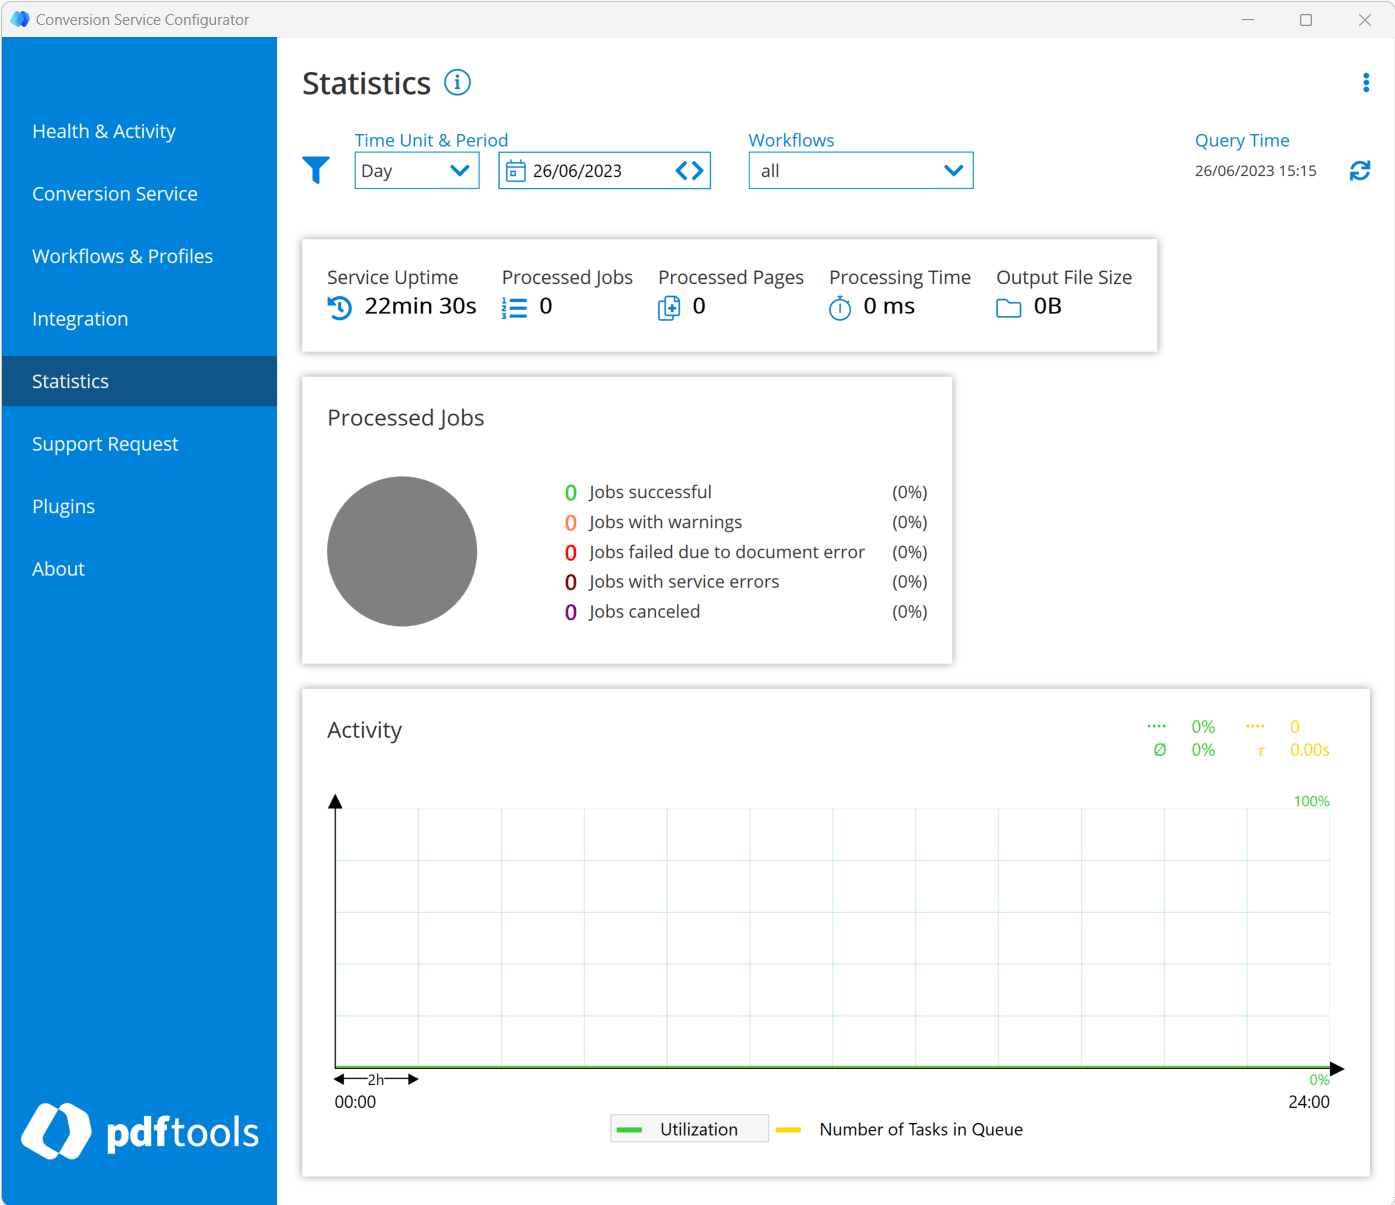Click the calendar icon in the date picker
The height and width of the screenshot is (1205, 1395).
515,170
